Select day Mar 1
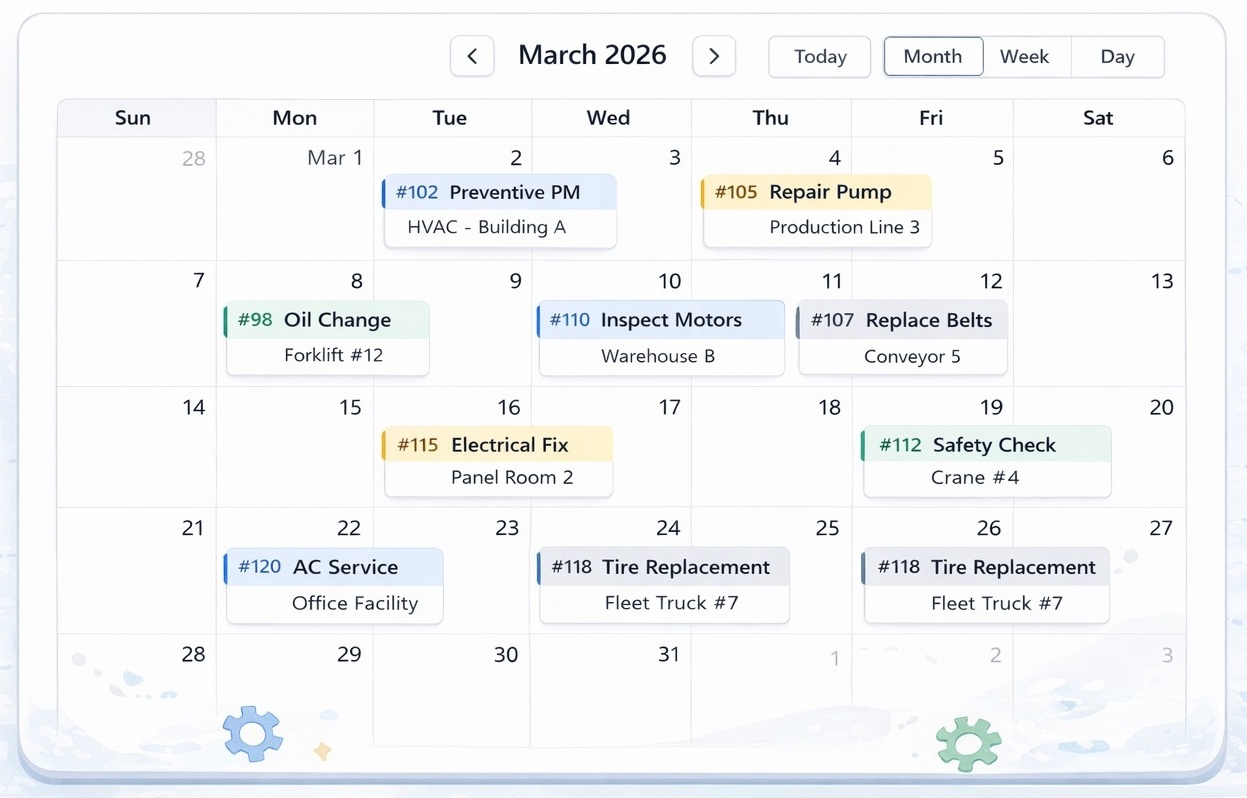 coord(335,158)
